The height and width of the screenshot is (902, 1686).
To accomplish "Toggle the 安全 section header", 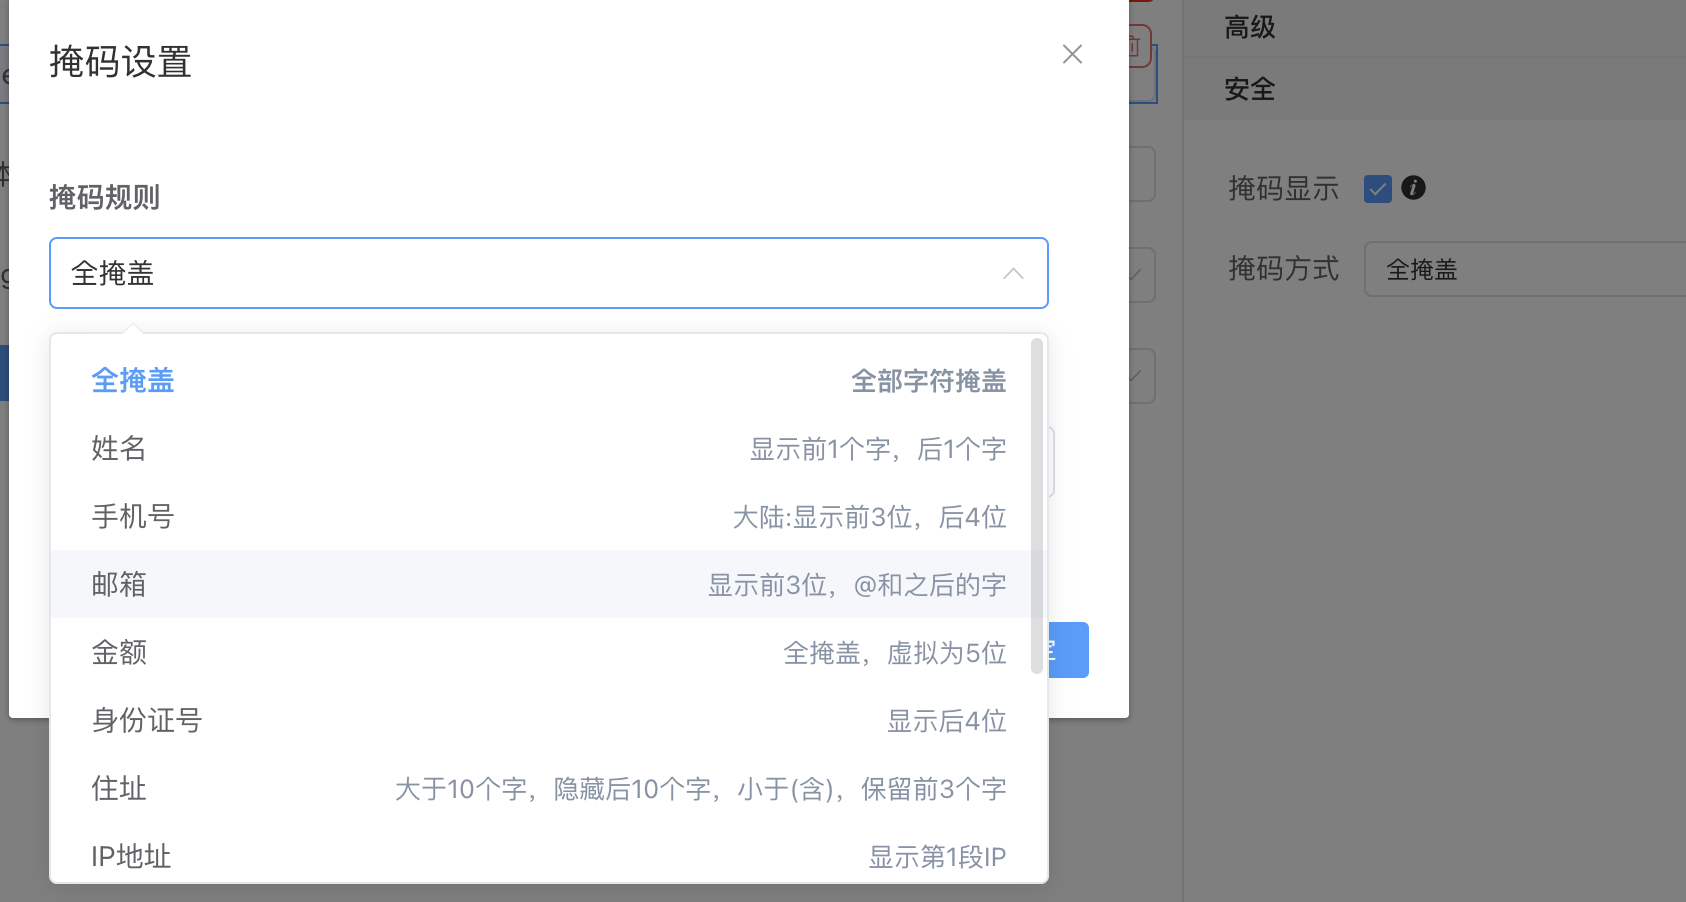I will (x=1250, y=90).
